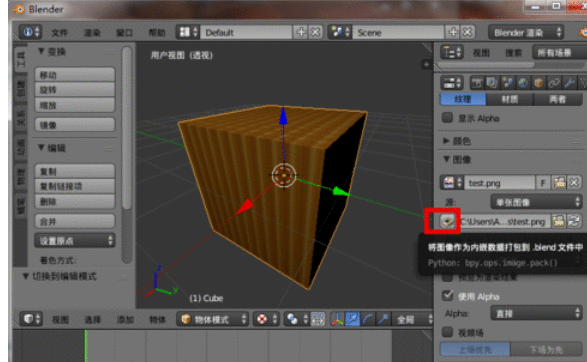Open the Blender 渲染 engine dropdown
Viewport: 587px width, 362px height.
[526, 33]
